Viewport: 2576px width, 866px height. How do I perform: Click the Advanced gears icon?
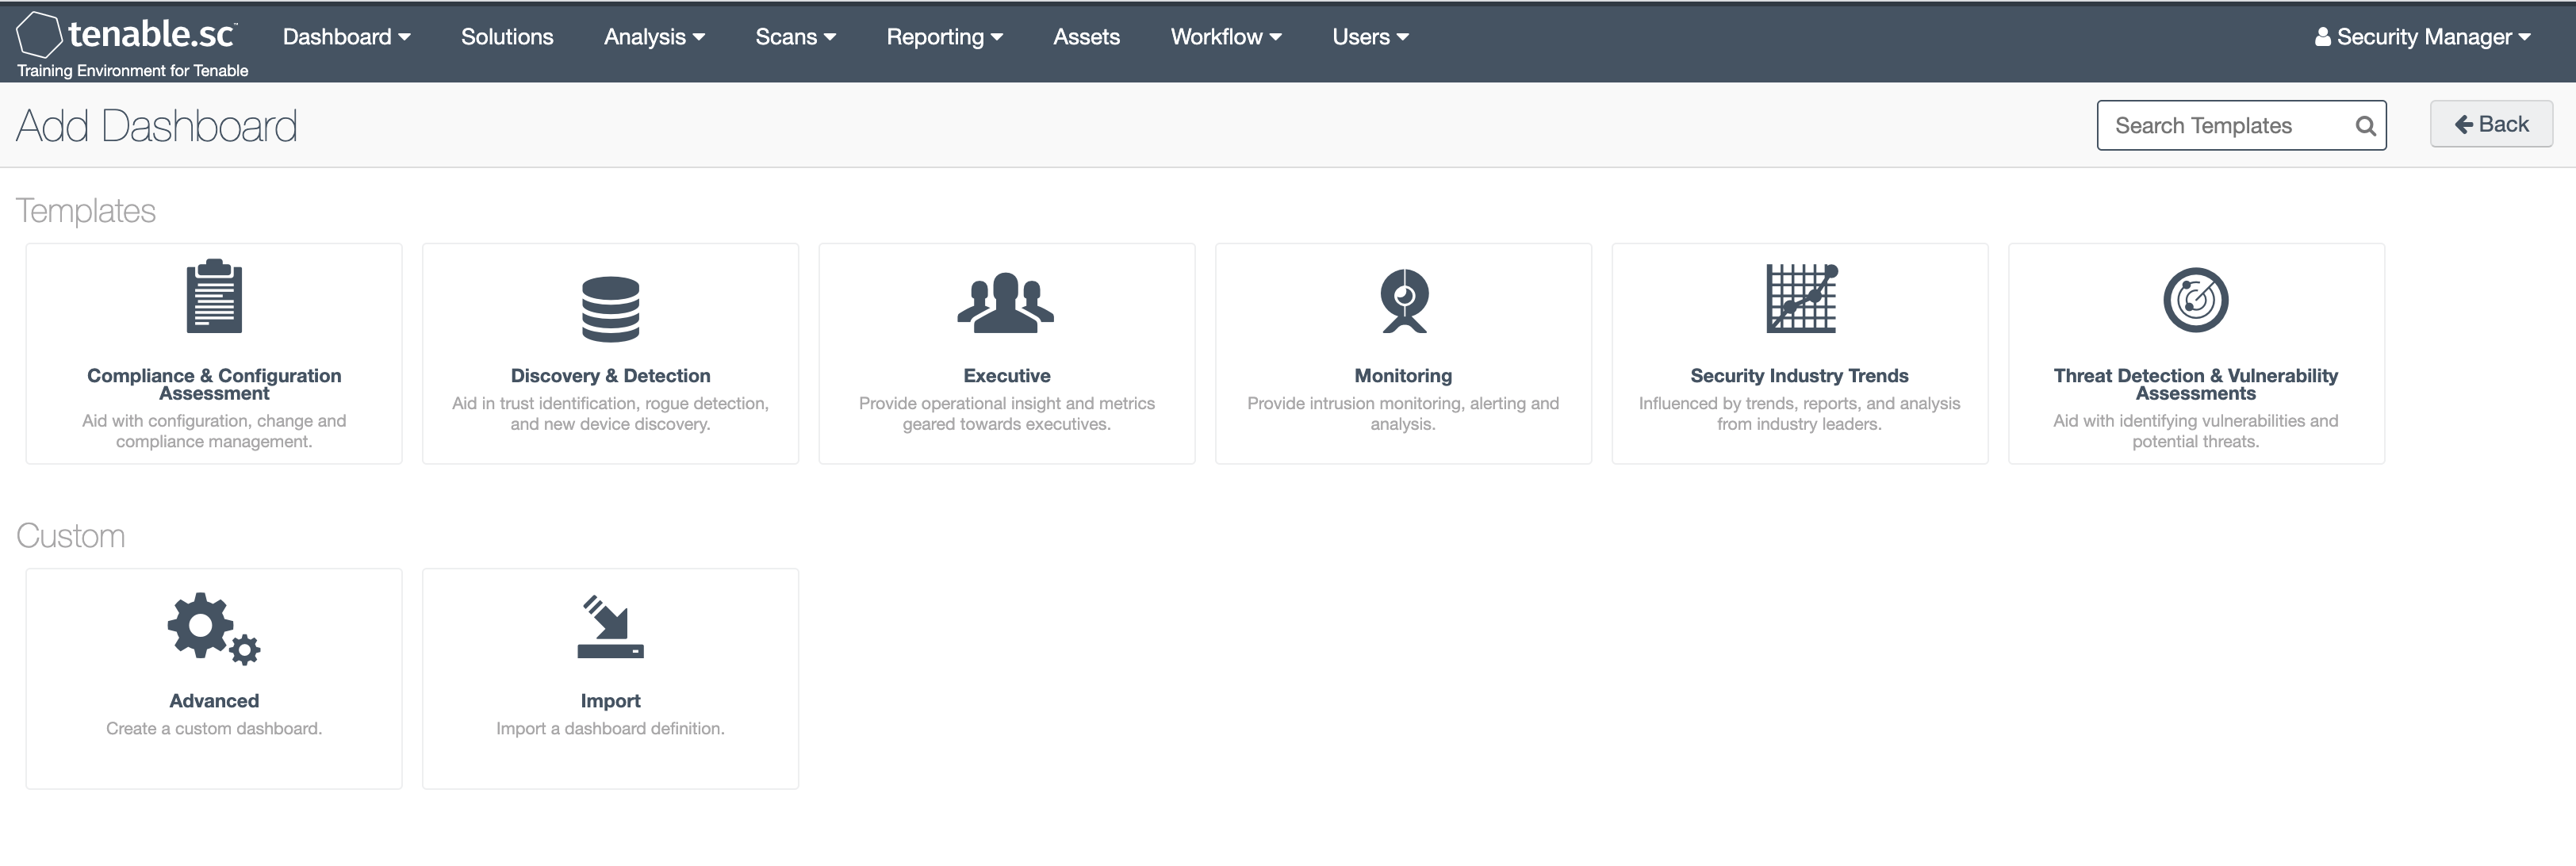(213, 627)
